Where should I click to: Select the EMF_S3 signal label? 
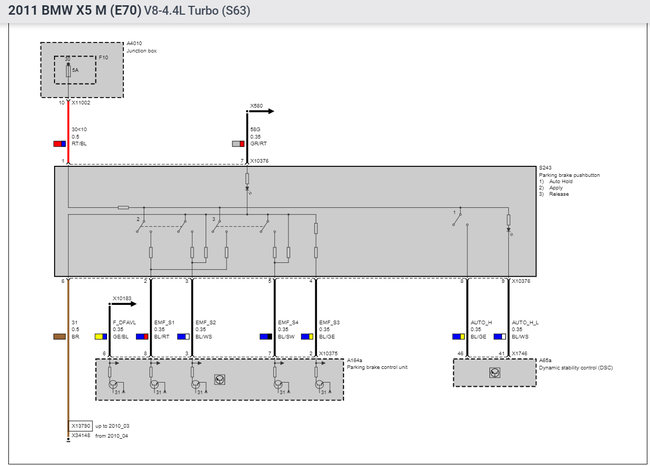[x=330, y=323]
